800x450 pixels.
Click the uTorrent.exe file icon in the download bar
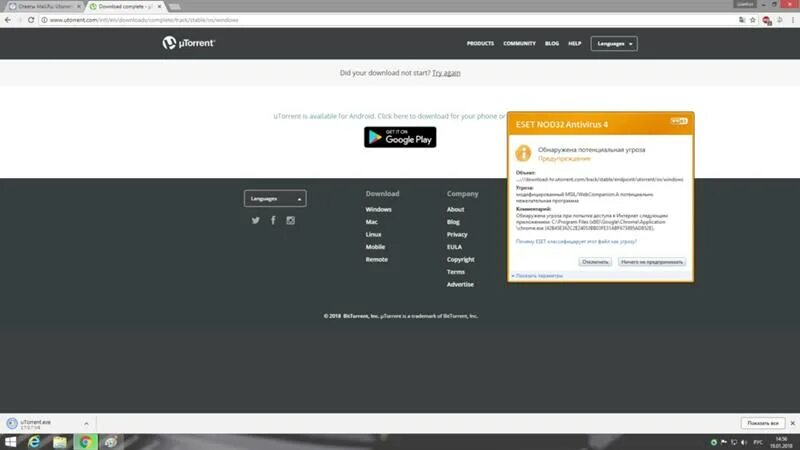[12, 423]
